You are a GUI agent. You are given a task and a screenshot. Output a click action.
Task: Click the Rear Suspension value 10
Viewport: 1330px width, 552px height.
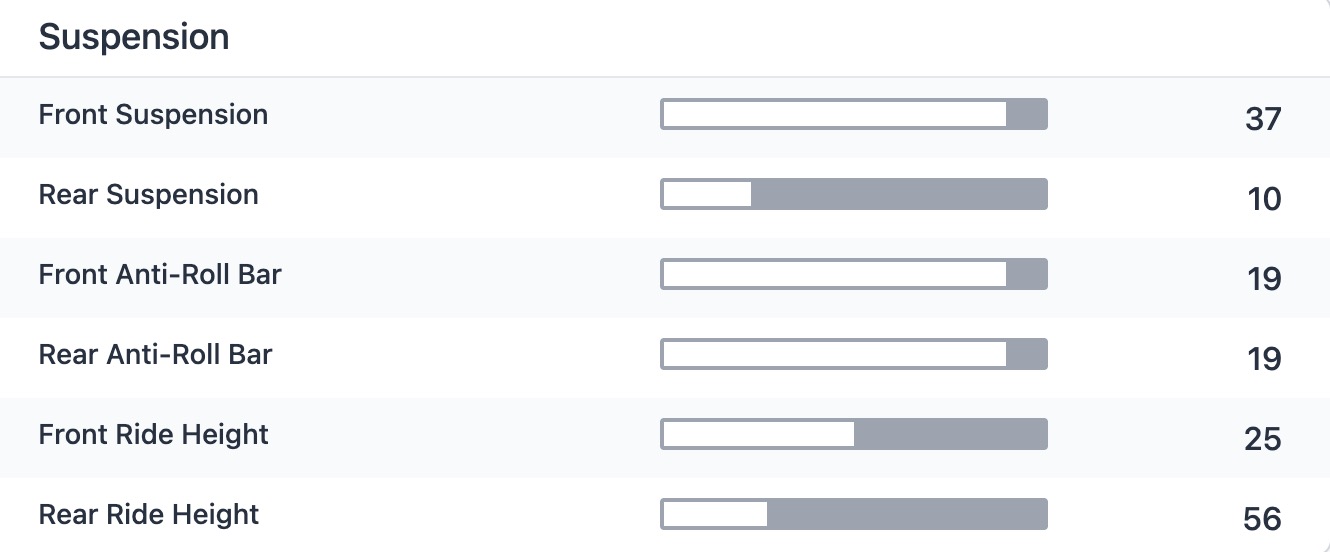1264,199
